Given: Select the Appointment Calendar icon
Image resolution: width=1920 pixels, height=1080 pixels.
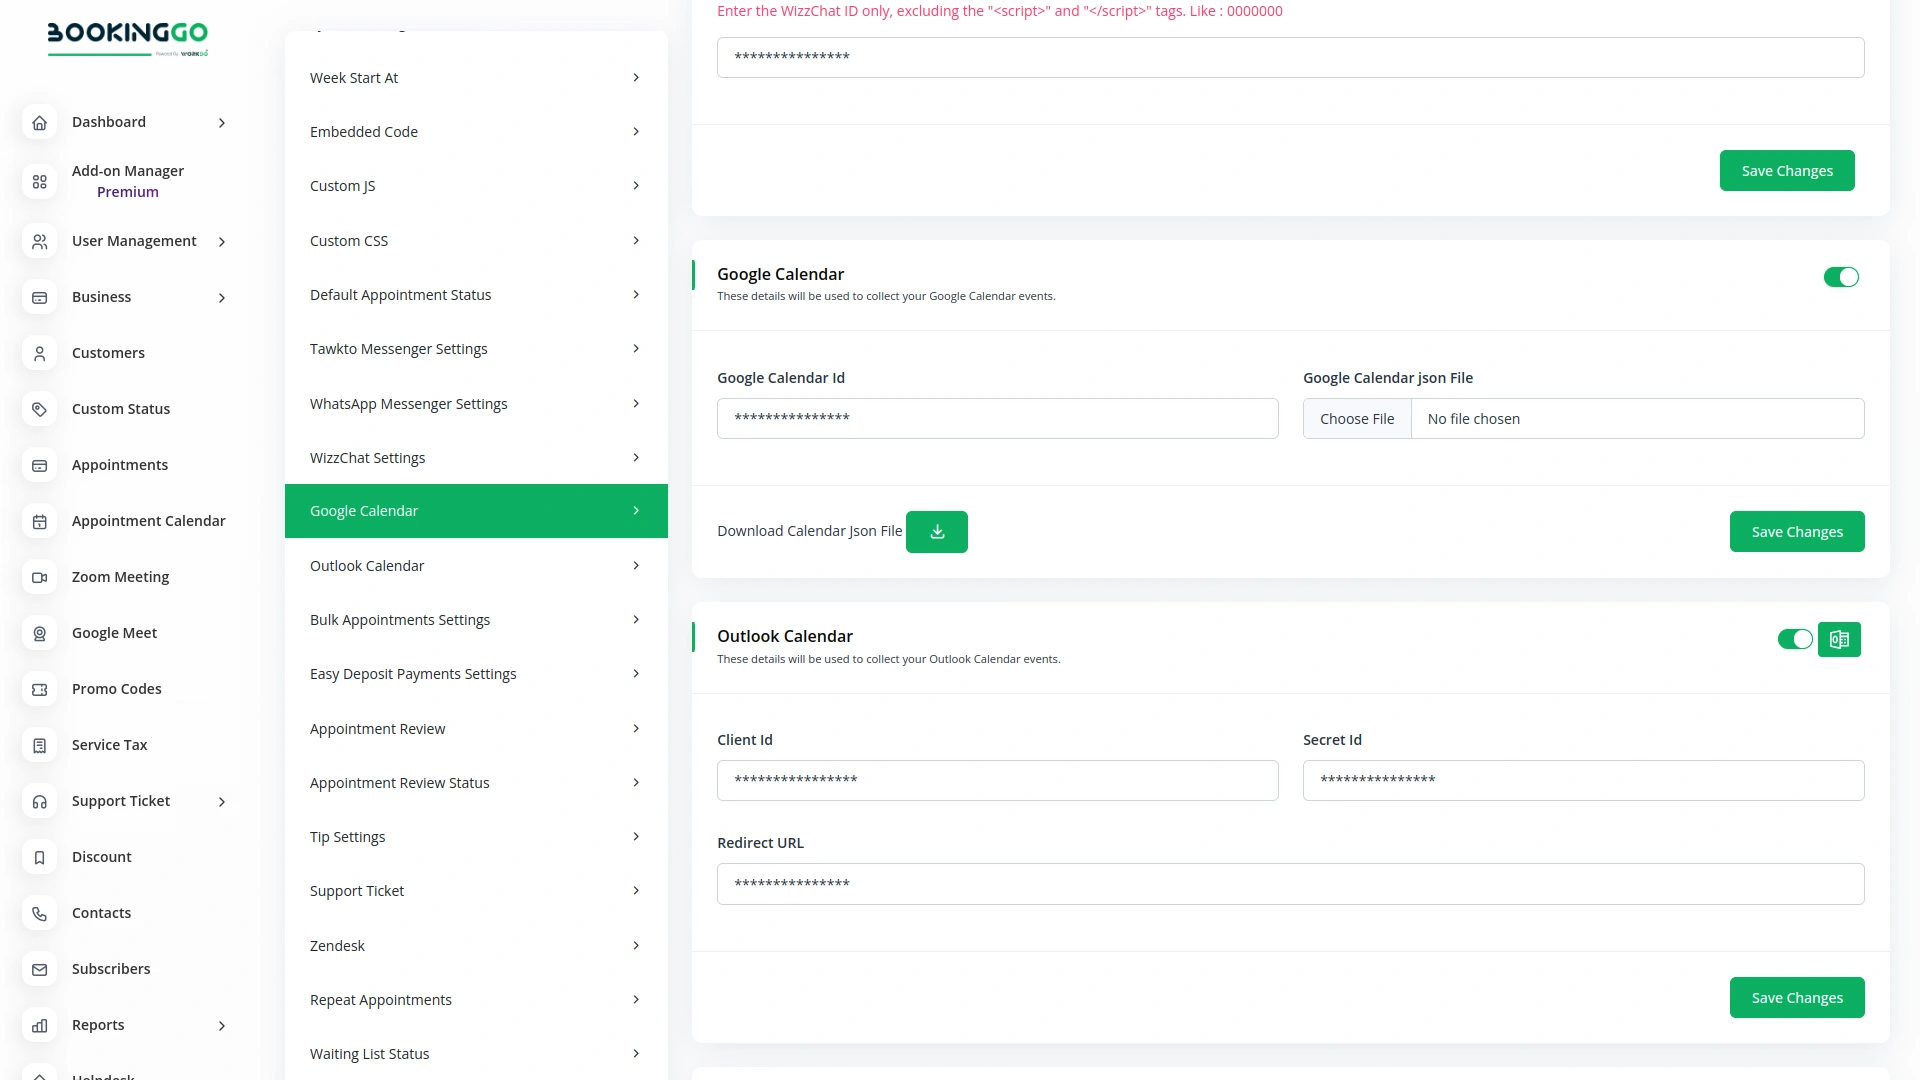Looking at the screenshot, I should [x=39, y=521].
